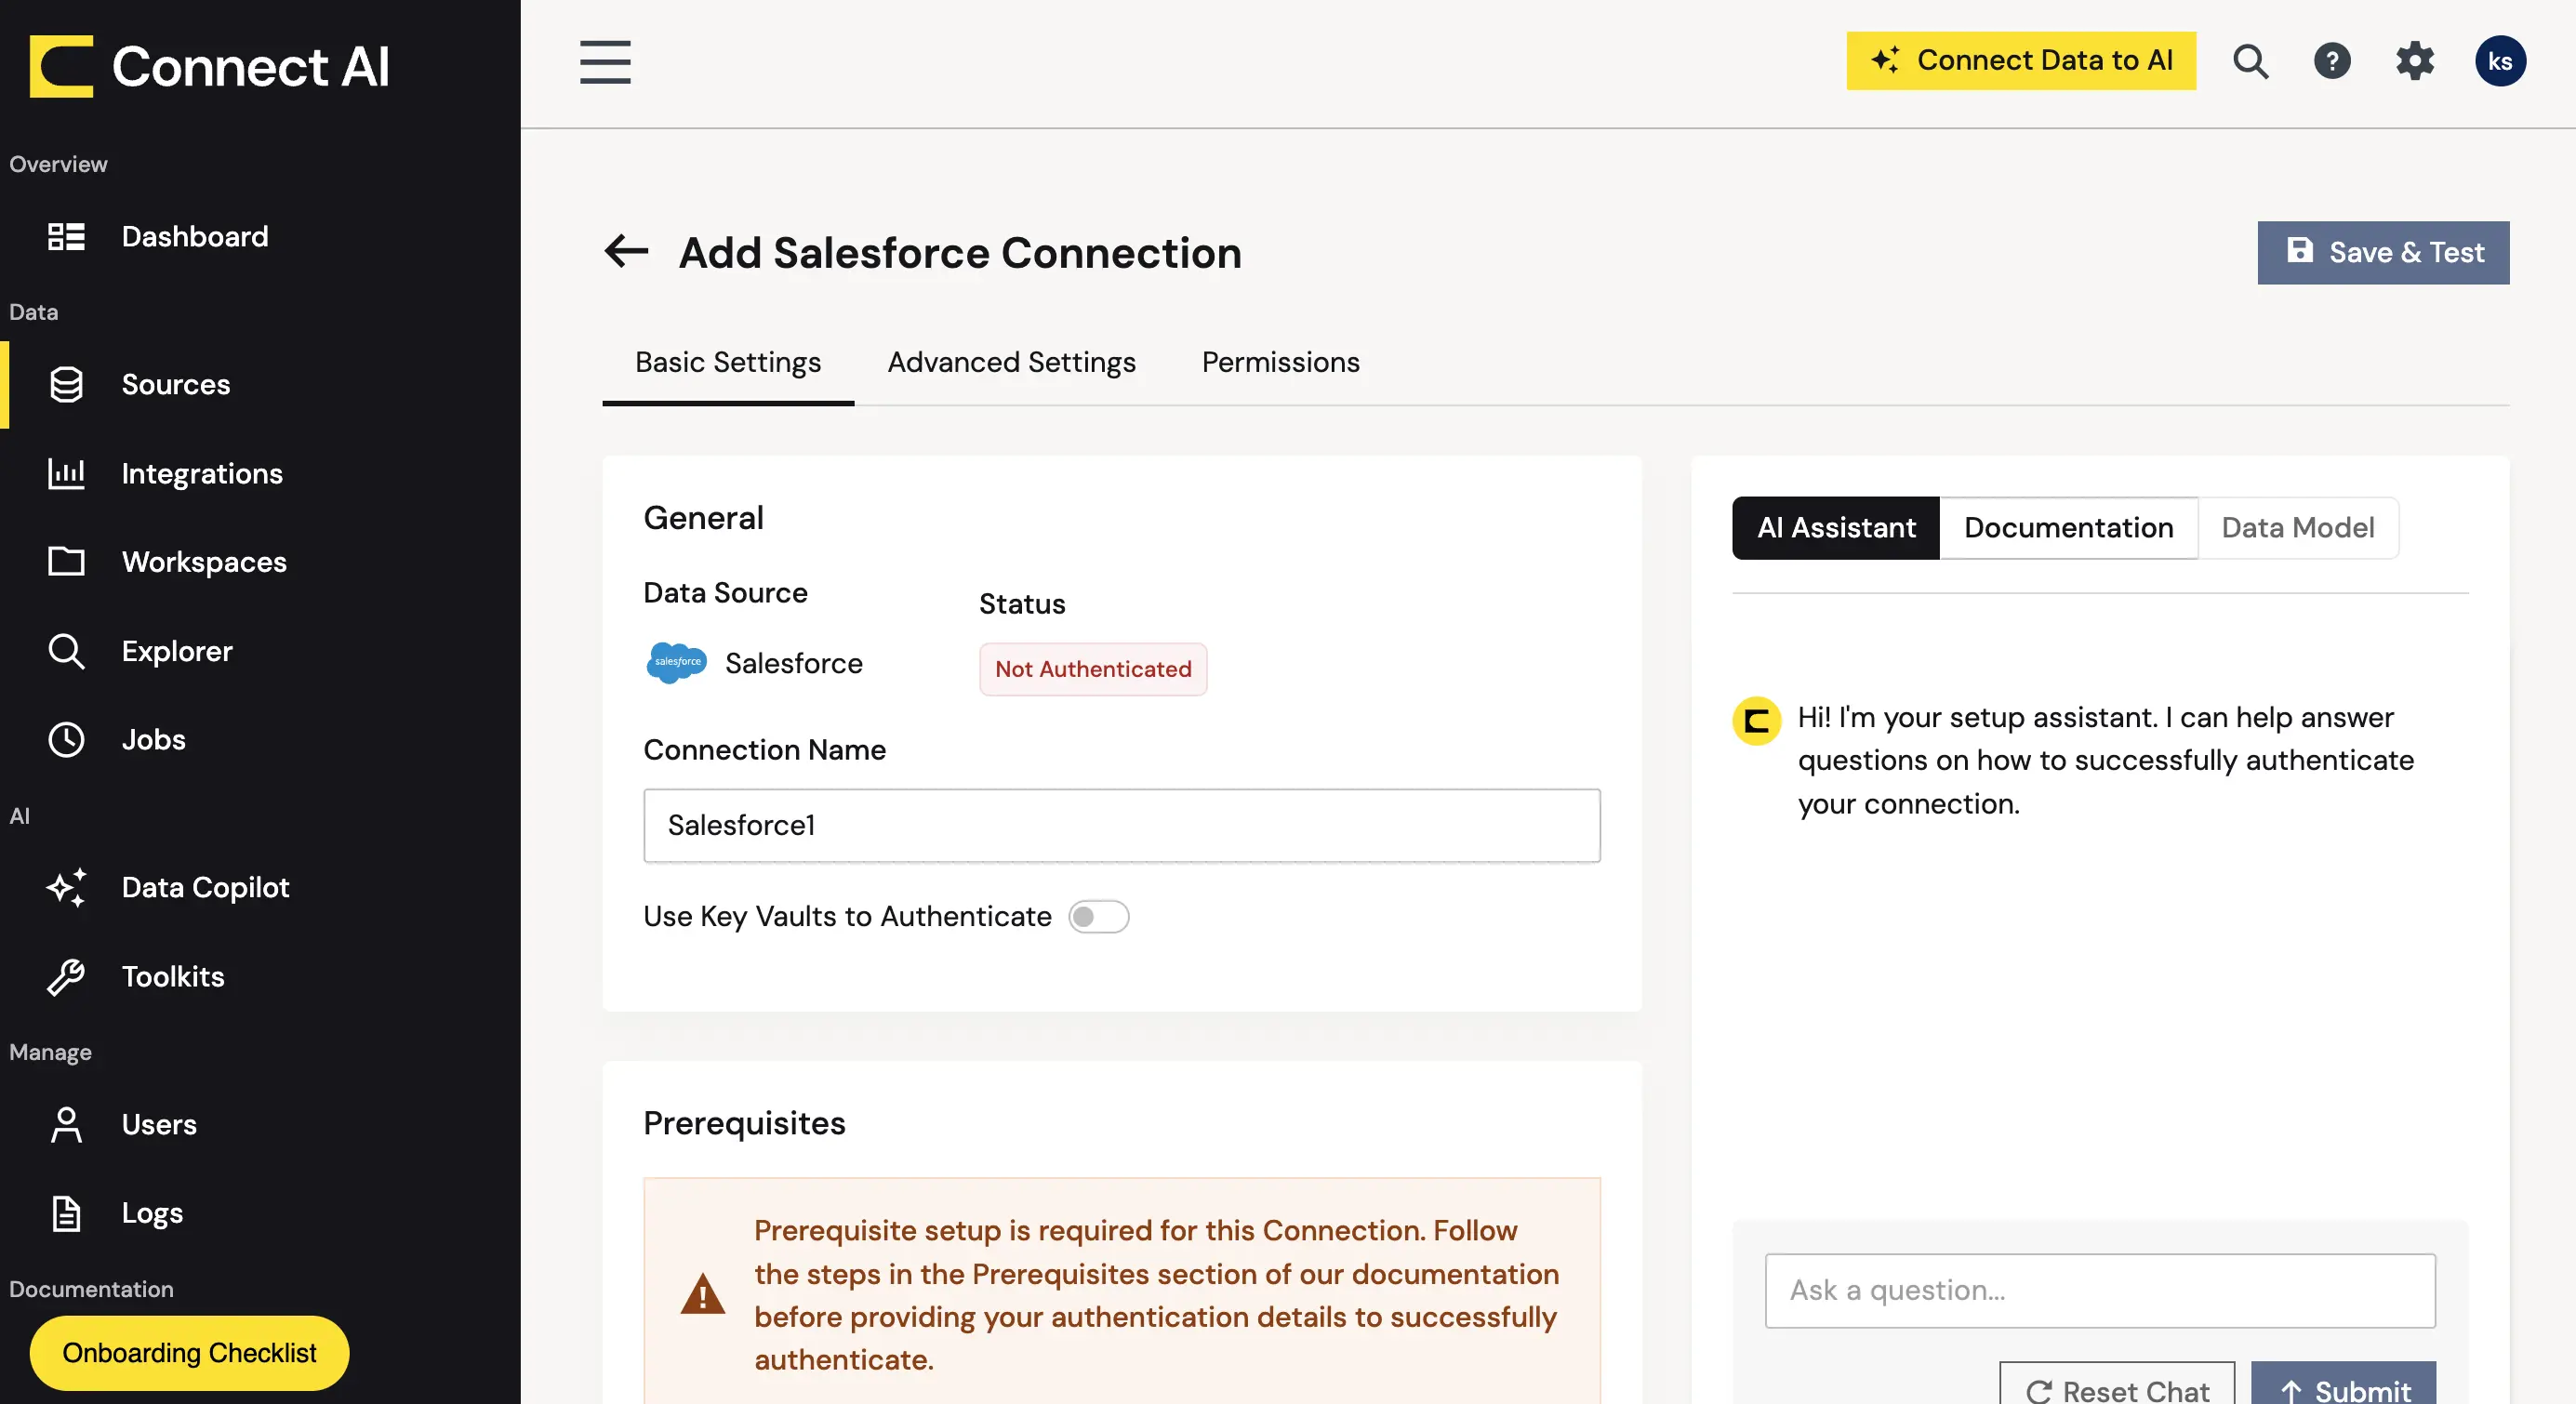
Task: Click the Prerequisites section heading
Action: click(x=744, y=1123)
